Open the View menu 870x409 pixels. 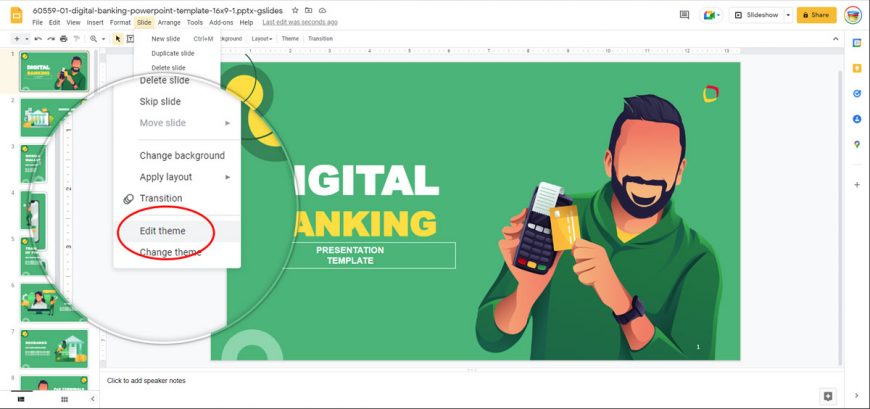(x=73, y=23)
